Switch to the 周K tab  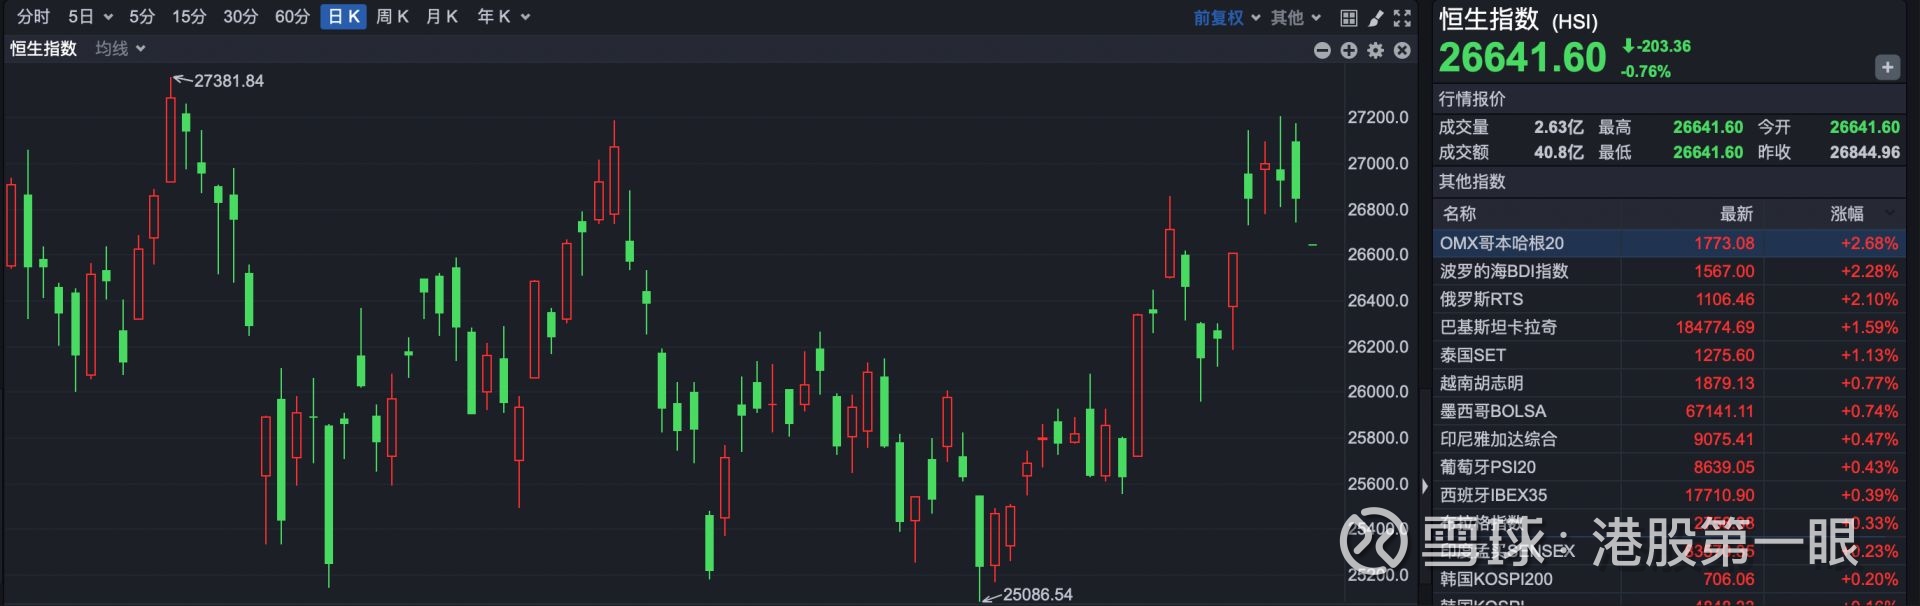(x=392, y=17)
